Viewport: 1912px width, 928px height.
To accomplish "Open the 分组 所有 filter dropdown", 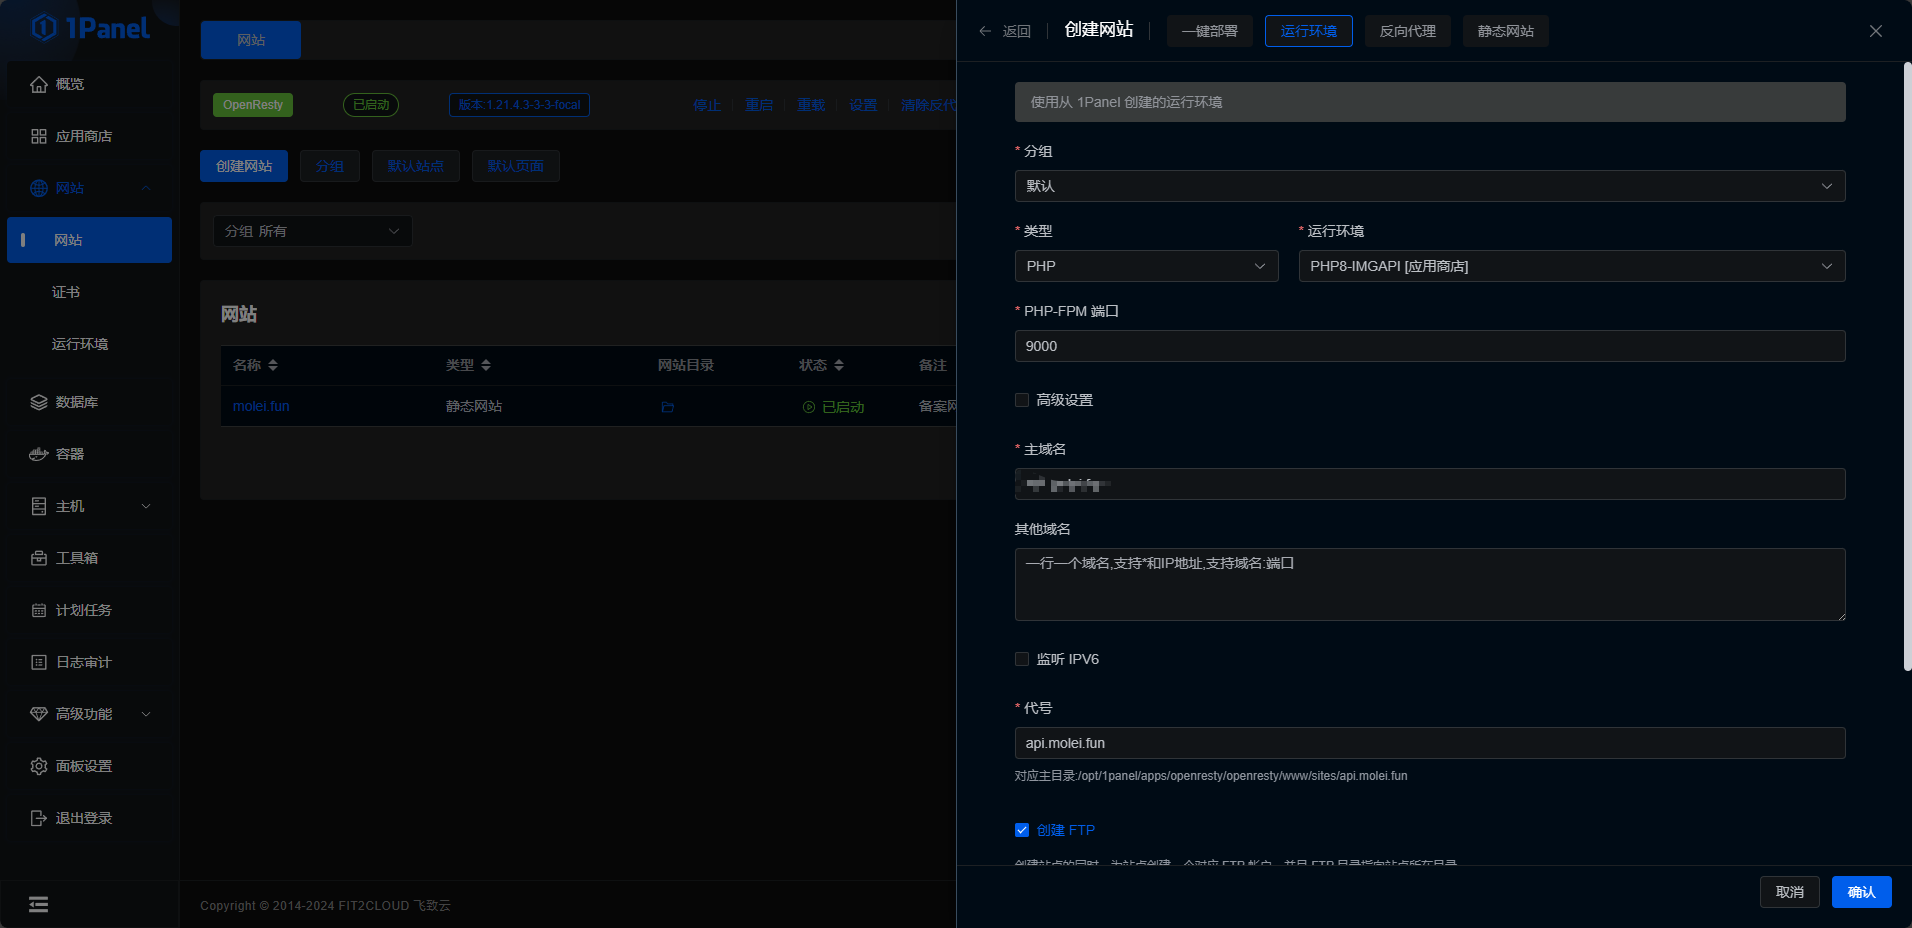I will [x=313, y=231].
